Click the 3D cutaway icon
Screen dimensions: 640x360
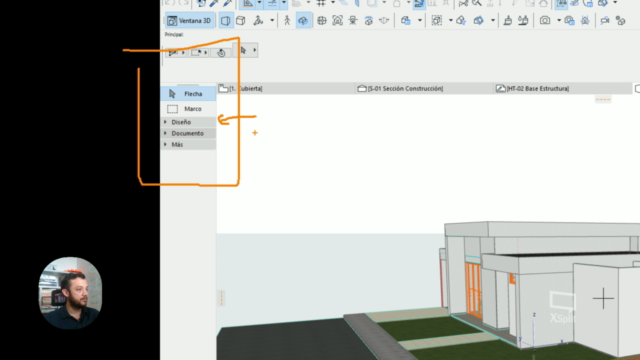click(478, 20)
